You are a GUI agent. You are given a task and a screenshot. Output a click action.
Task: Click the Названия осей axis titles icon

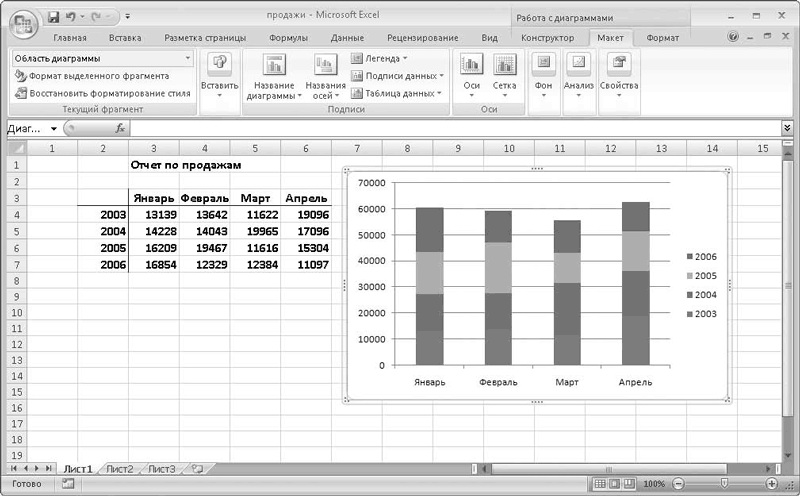coord(325,66)
